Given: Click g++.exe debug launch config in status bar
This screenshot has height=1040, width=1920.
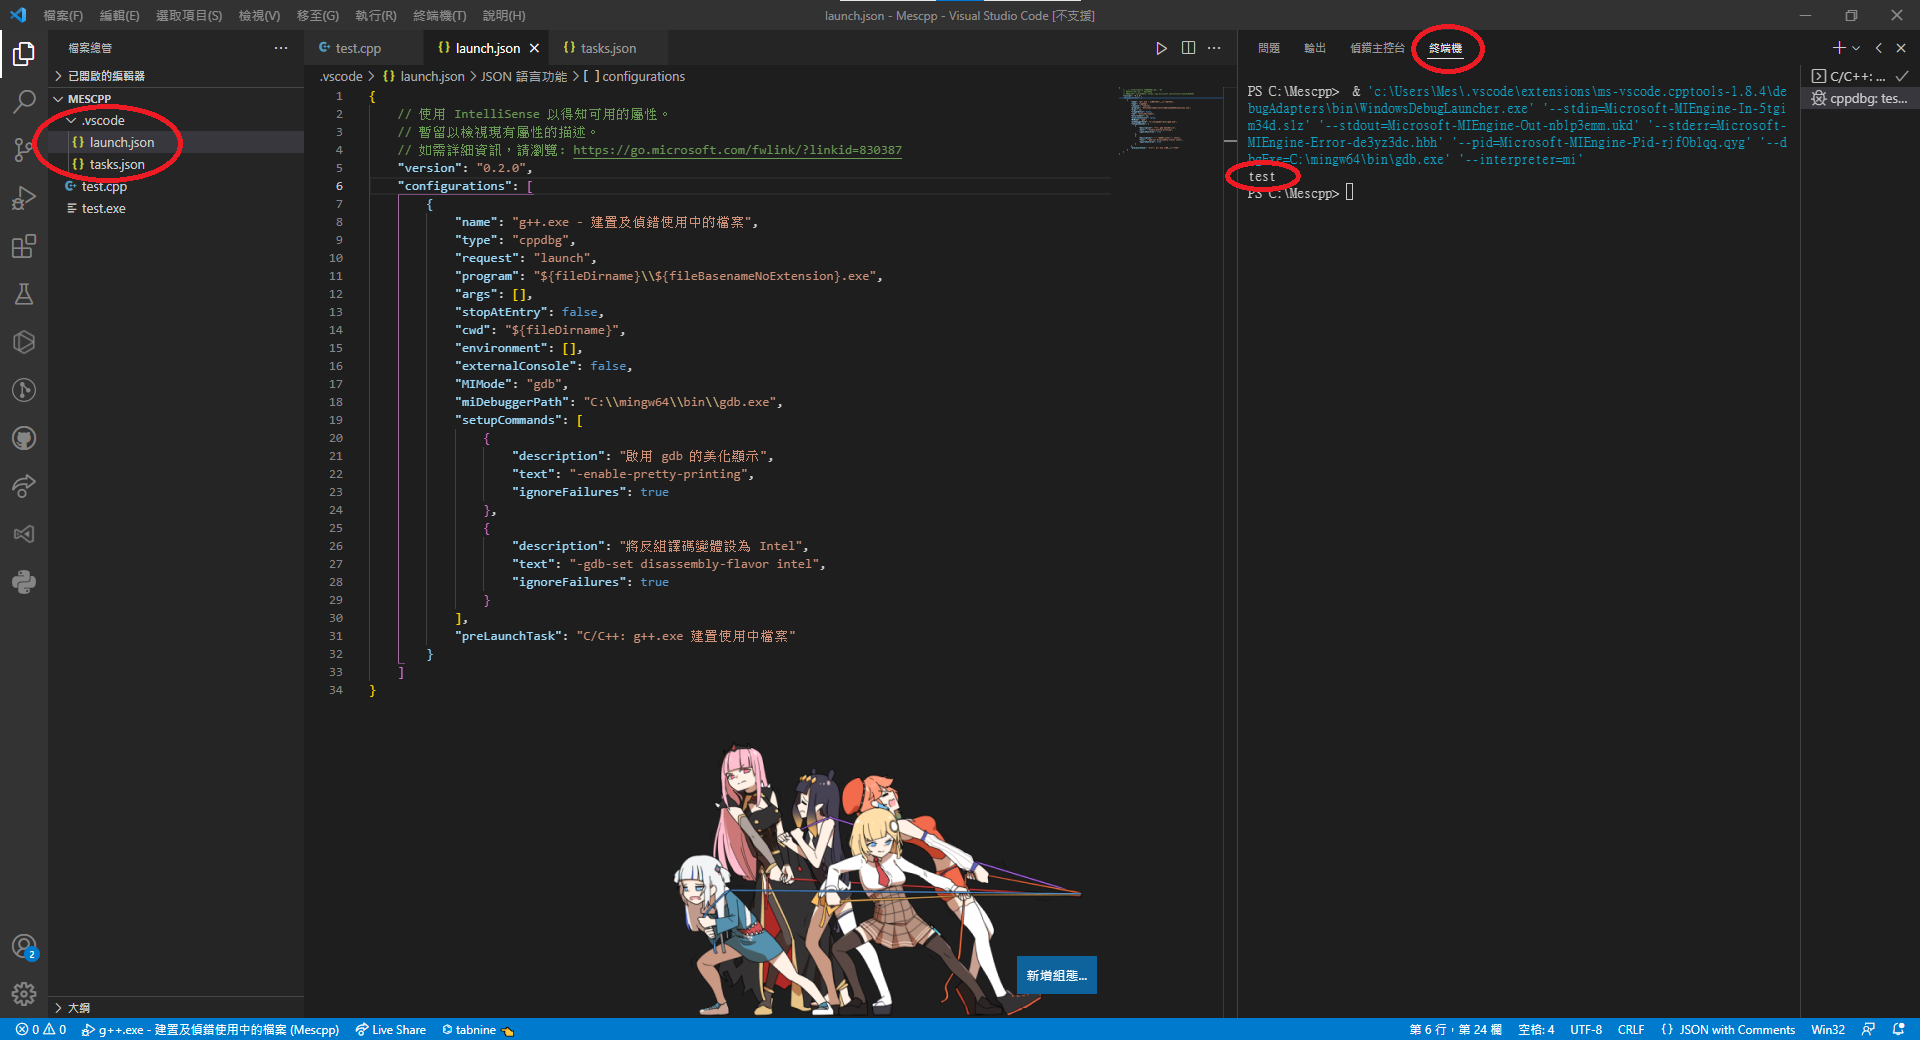Looking at the screenshot, I should (209, 1029).
